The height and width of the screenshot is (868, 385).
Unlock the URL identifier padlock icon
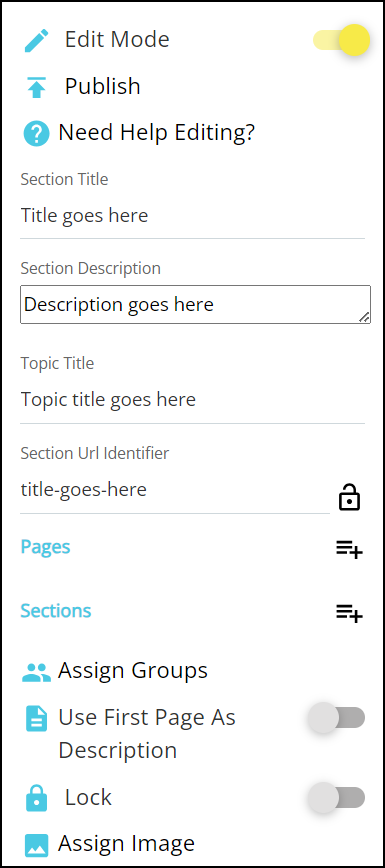pos(349,497)
